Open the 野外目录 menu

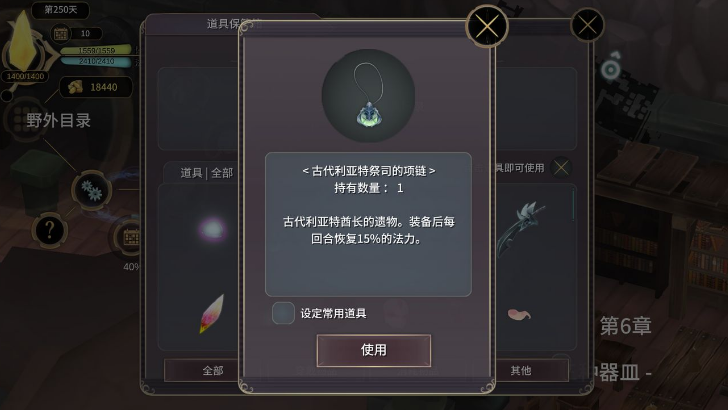coord(58,121)
